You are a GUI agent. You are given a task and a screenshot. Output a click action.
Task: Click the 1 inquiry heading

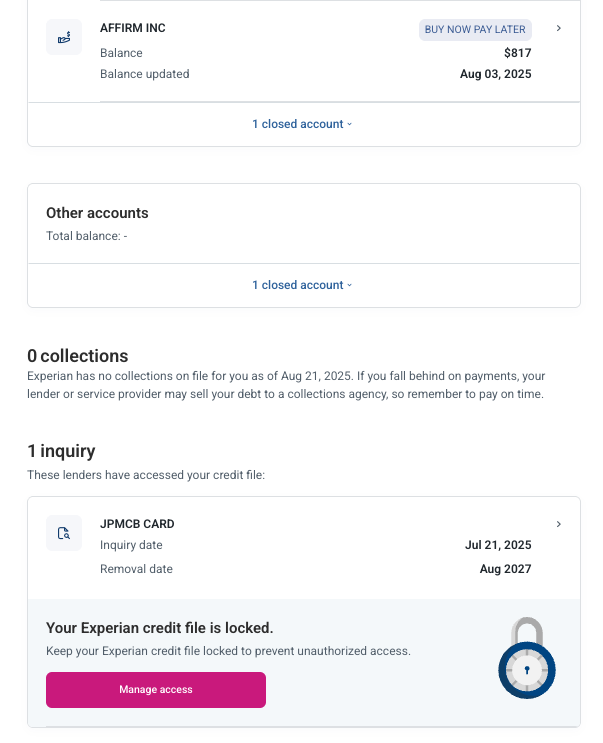tap(61, 451)
